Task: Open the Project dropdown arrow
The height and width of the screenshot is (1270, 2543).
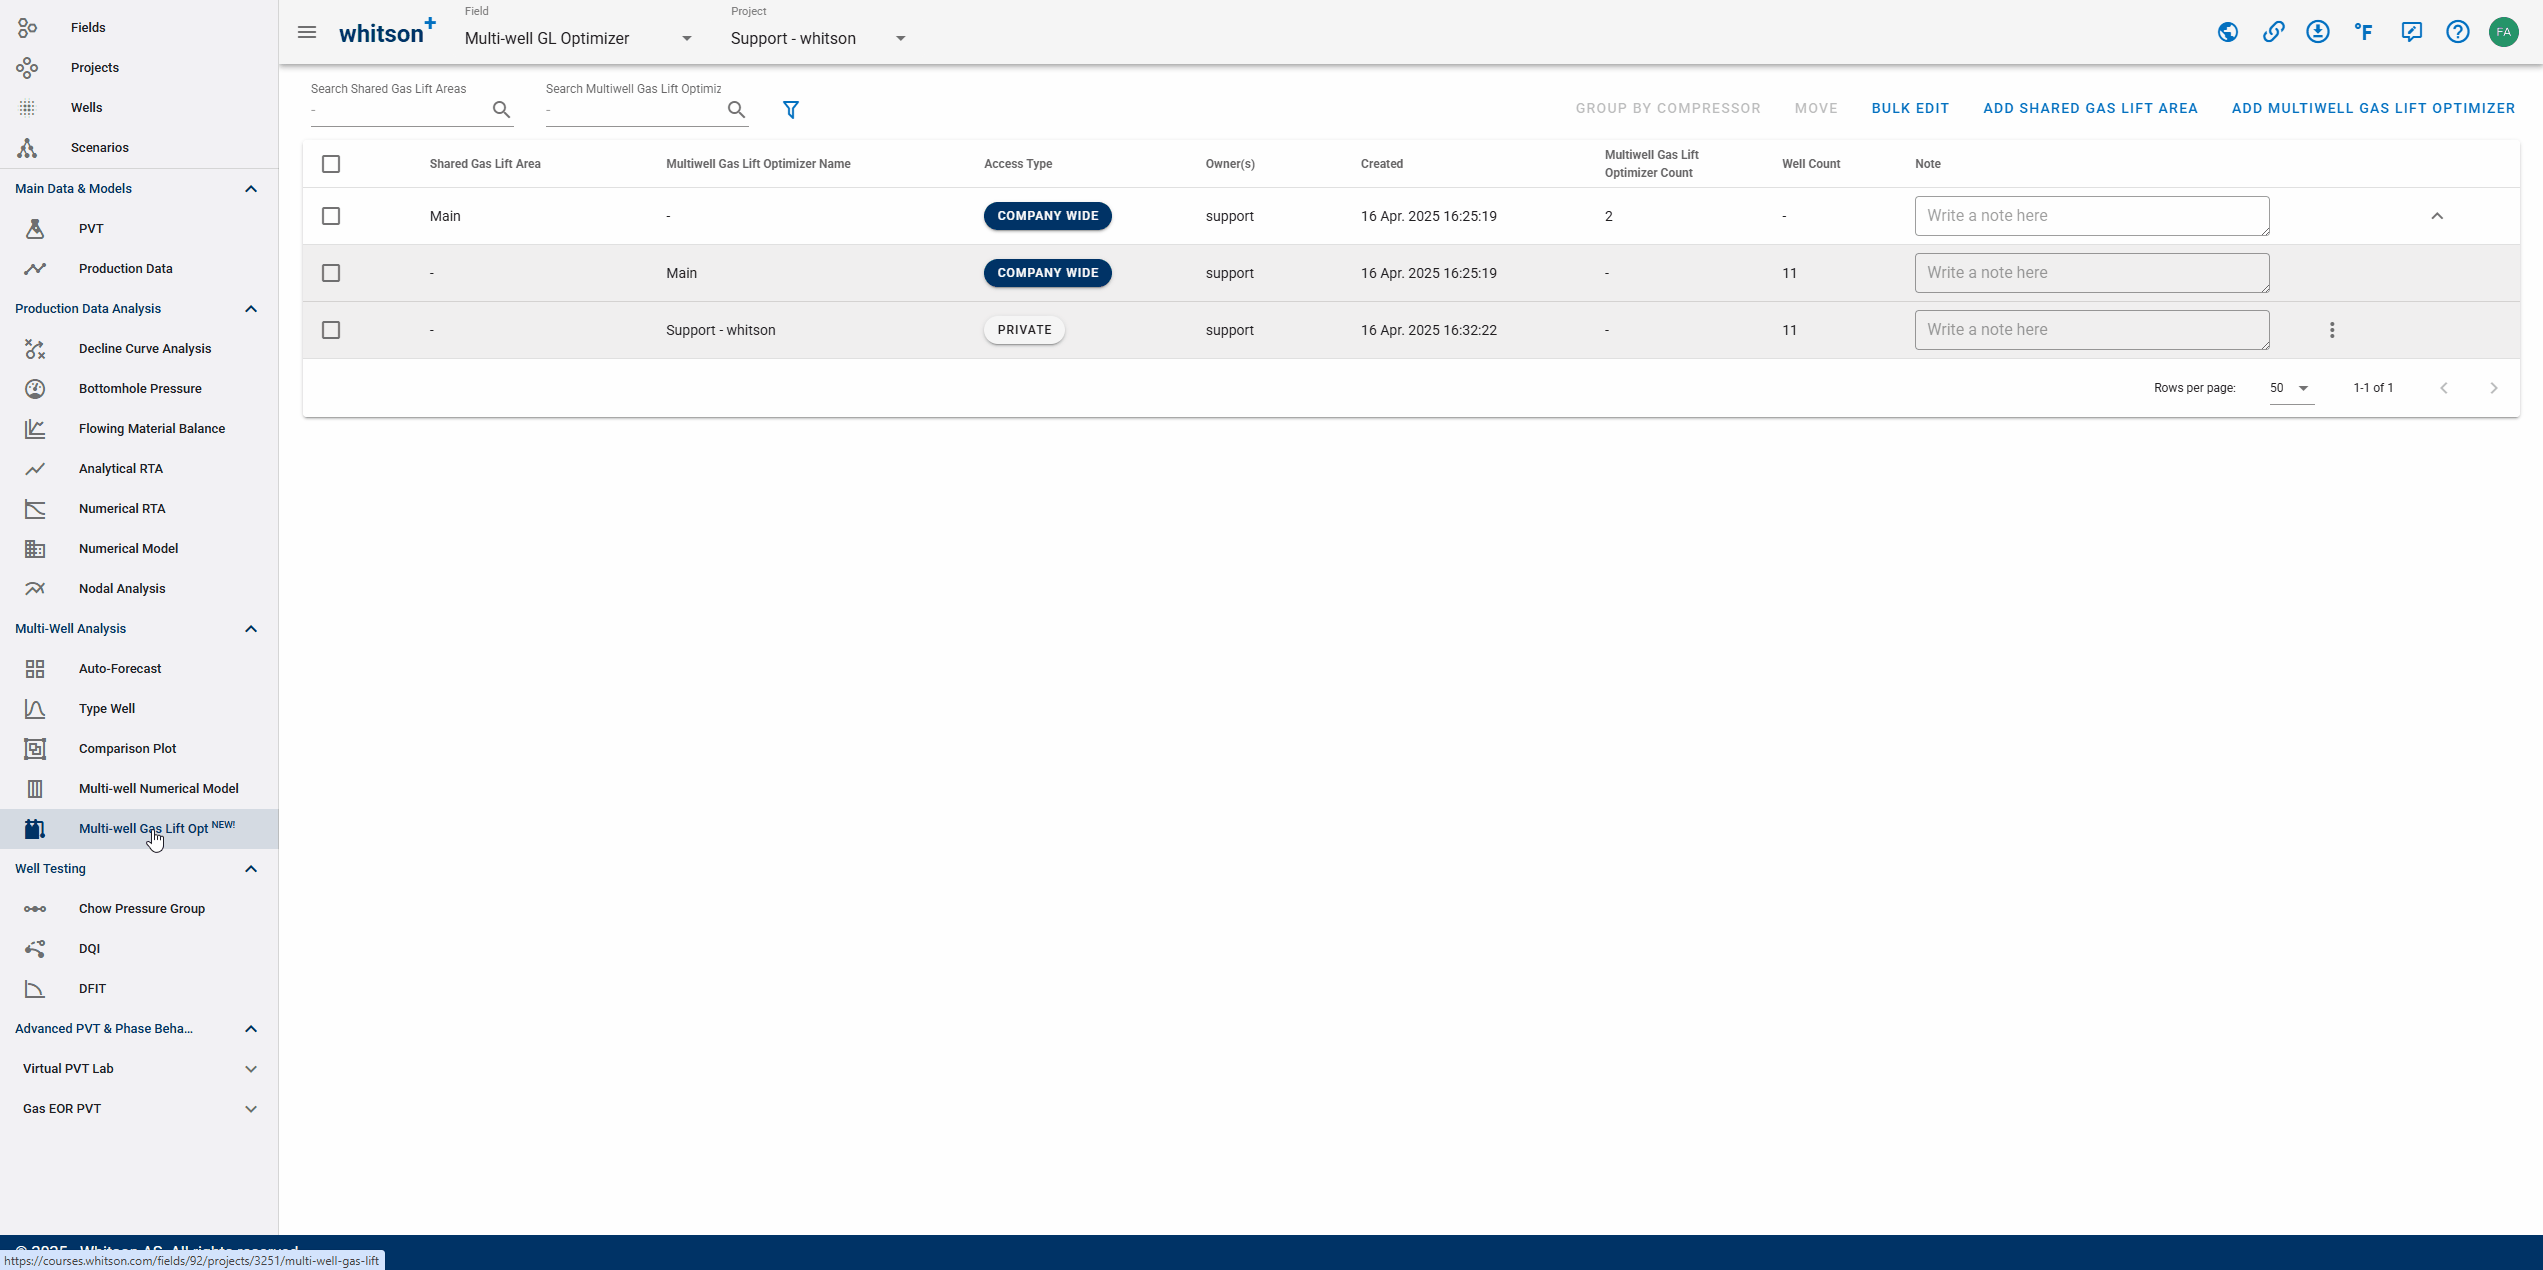Action: coord(901,38)
